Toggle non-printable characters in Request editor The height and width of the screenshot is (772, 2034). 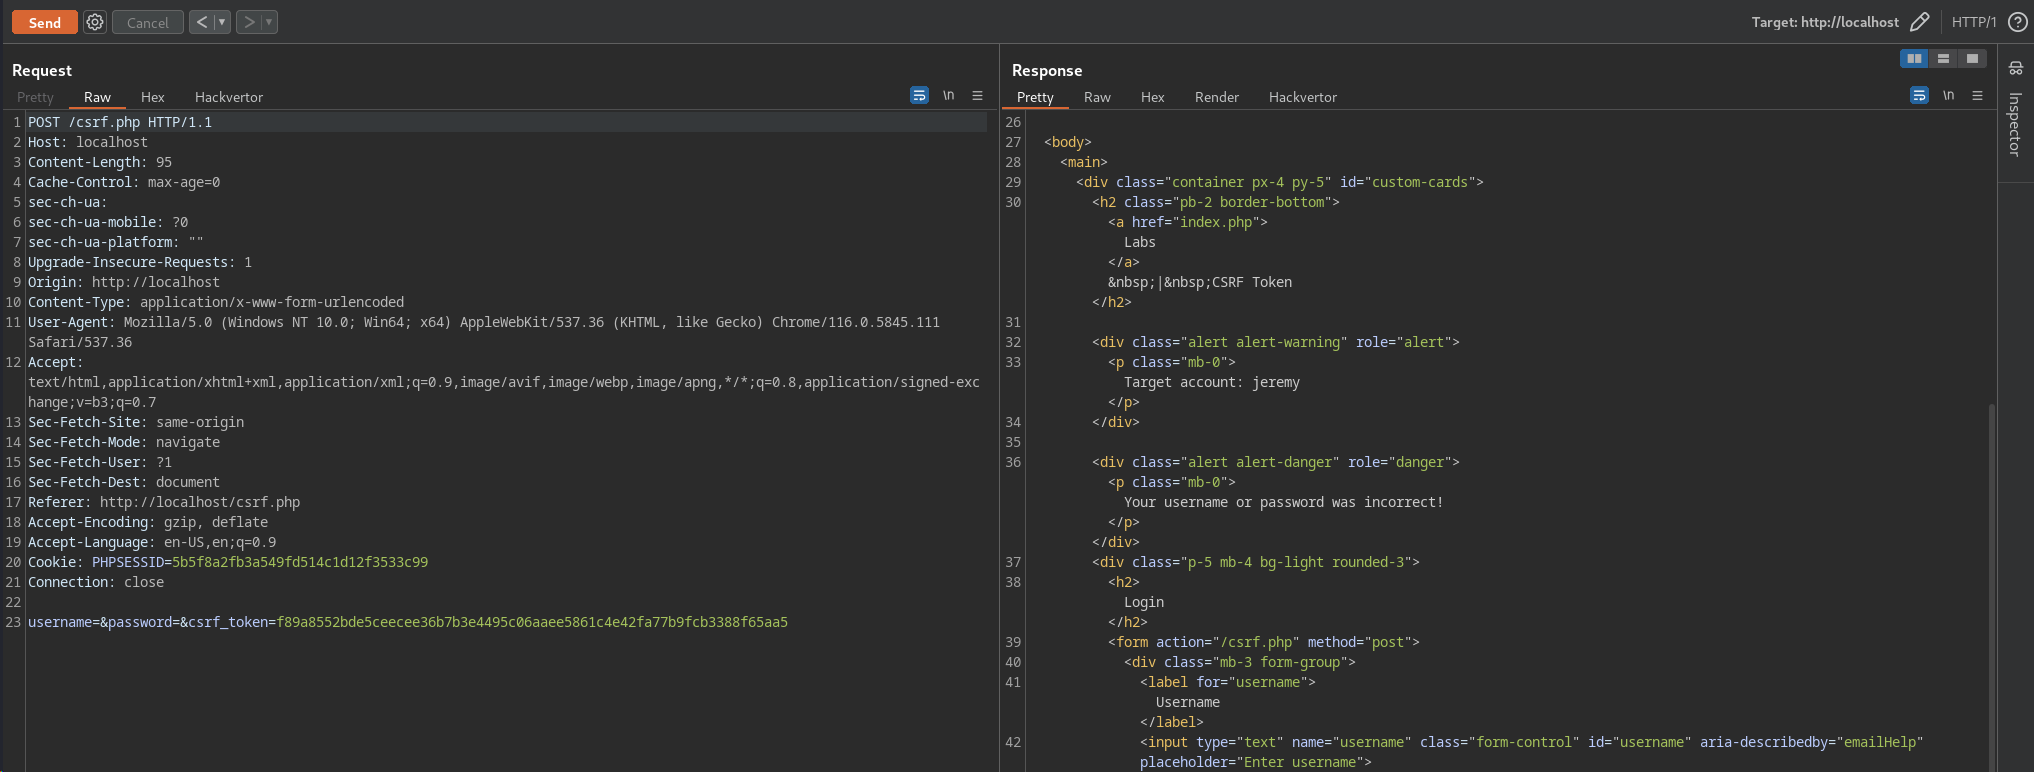[948, 96]
